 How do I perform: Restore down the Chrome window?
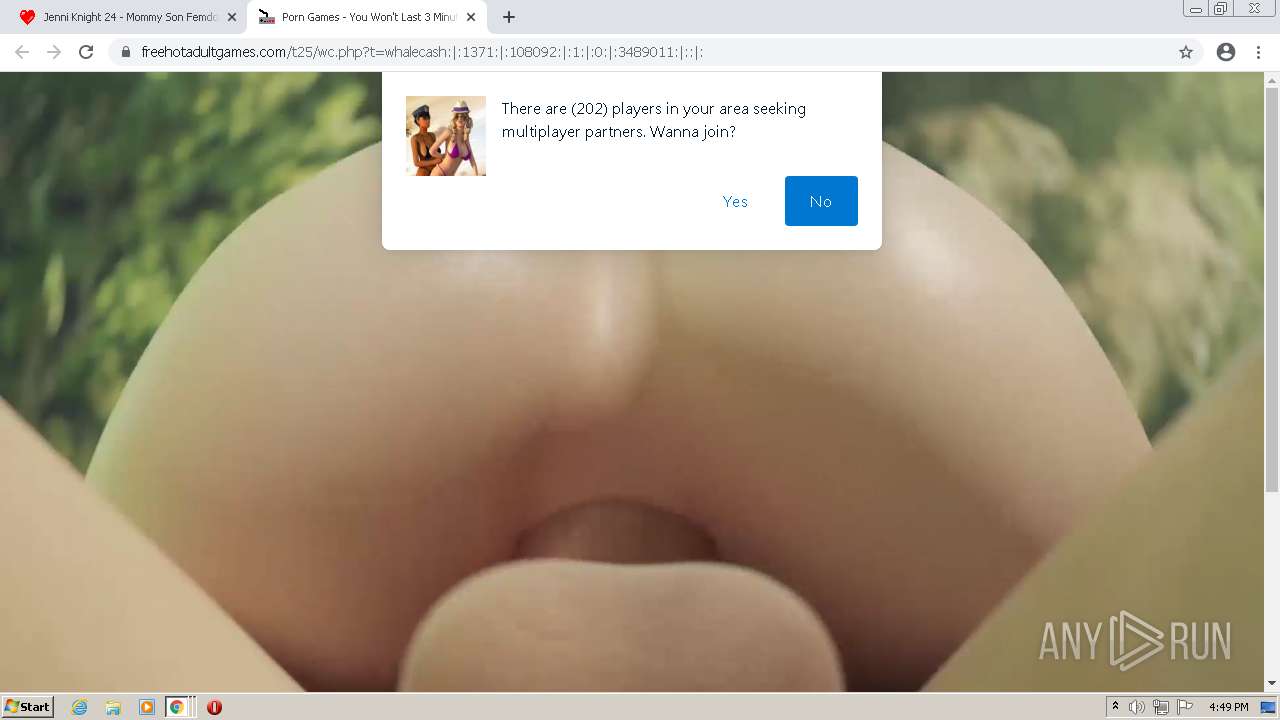point(1221,9)
